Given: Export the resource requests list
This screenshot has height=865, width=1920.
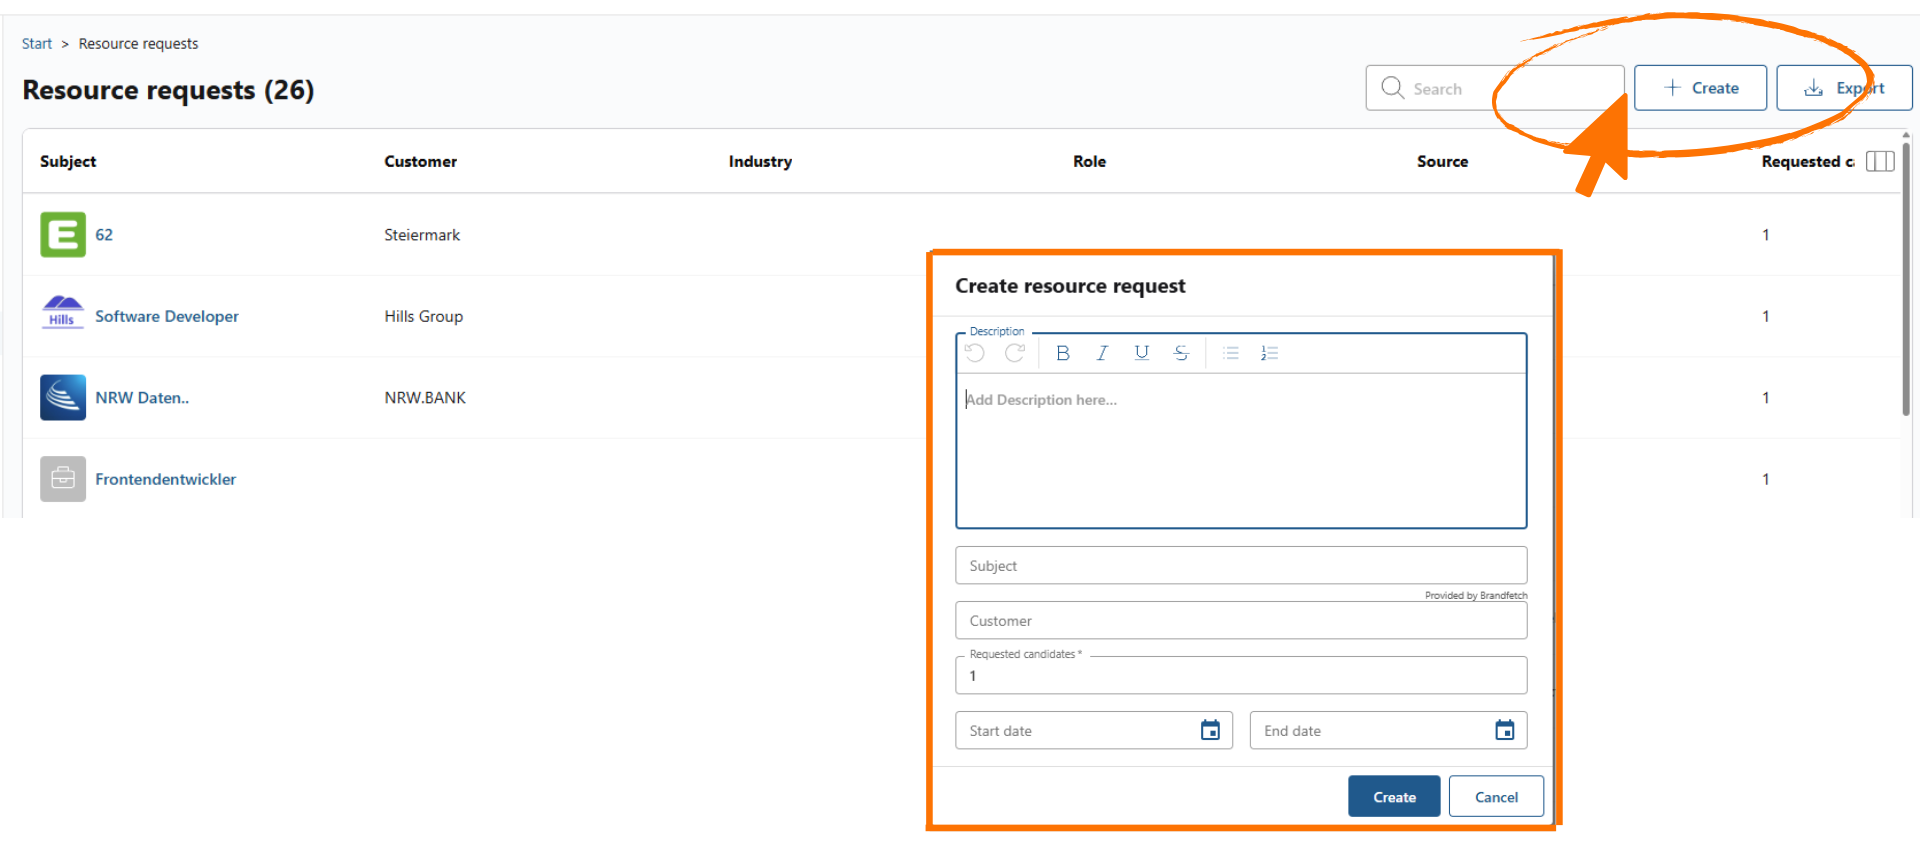Looking at the screenshot, I should (x=1844, y=88).
